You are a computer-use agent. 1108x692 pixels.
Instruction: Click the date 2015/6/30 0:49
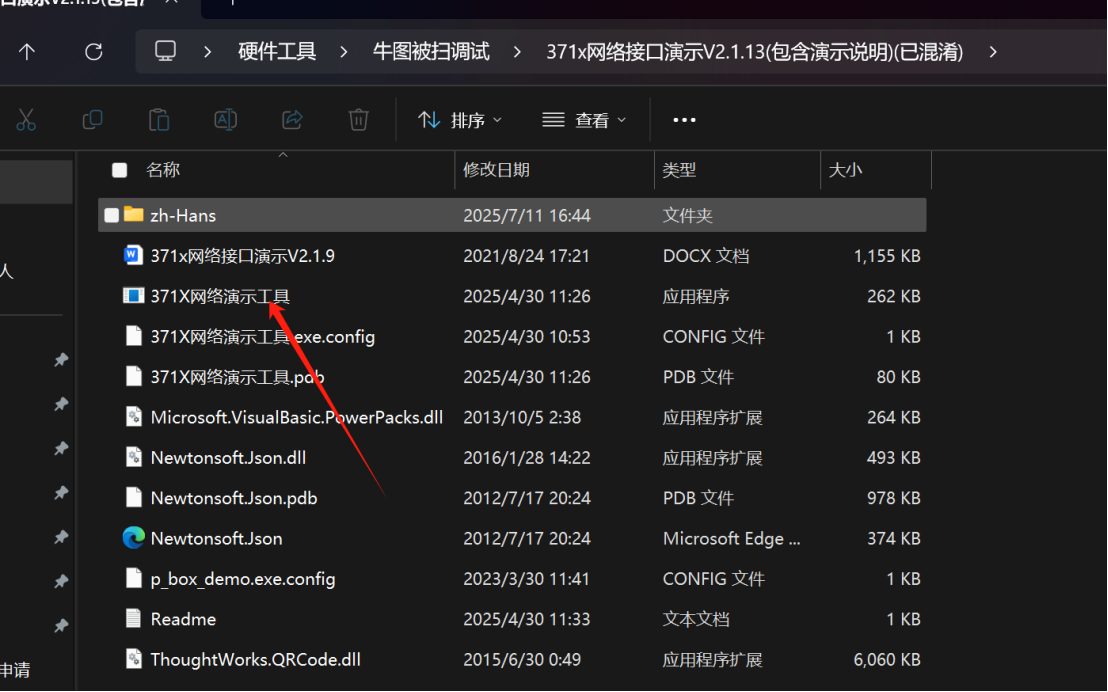click(521, 659)
